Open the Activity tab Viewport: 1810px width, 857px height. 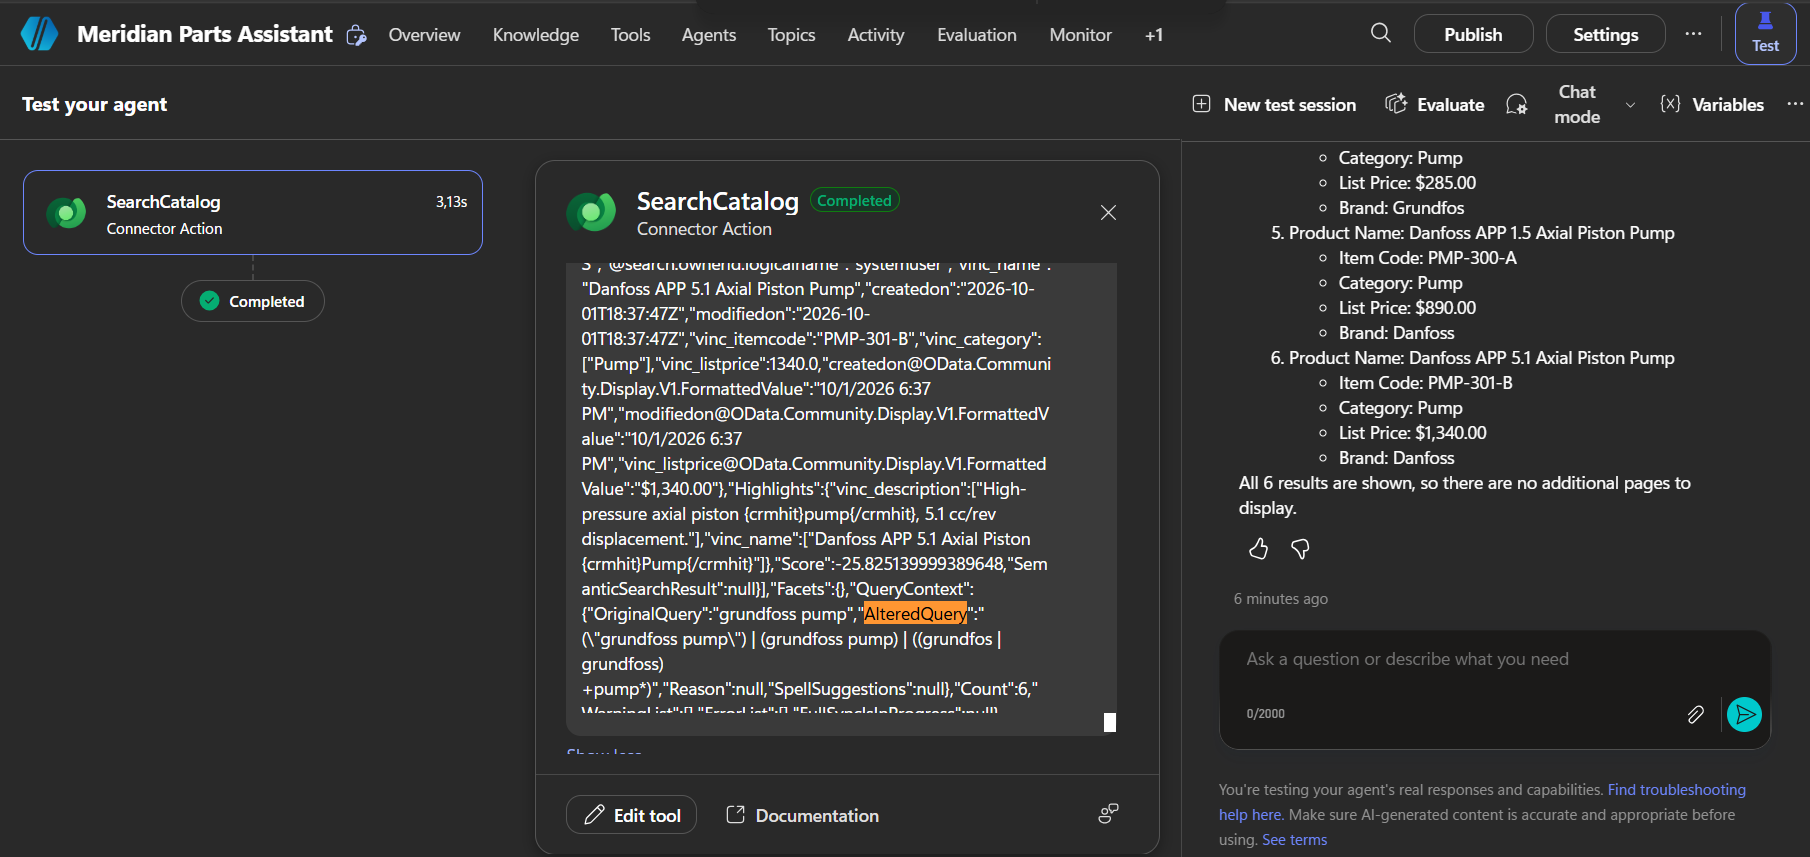point(876,35)
